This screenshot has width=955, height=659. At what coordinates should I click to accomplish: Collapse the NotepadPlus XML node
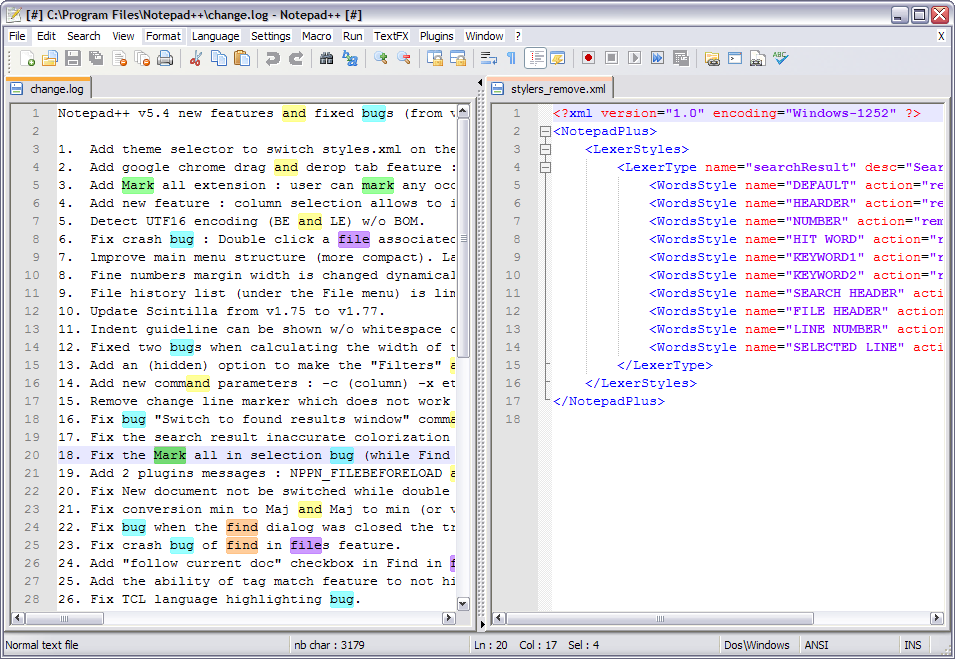point(545,132)
